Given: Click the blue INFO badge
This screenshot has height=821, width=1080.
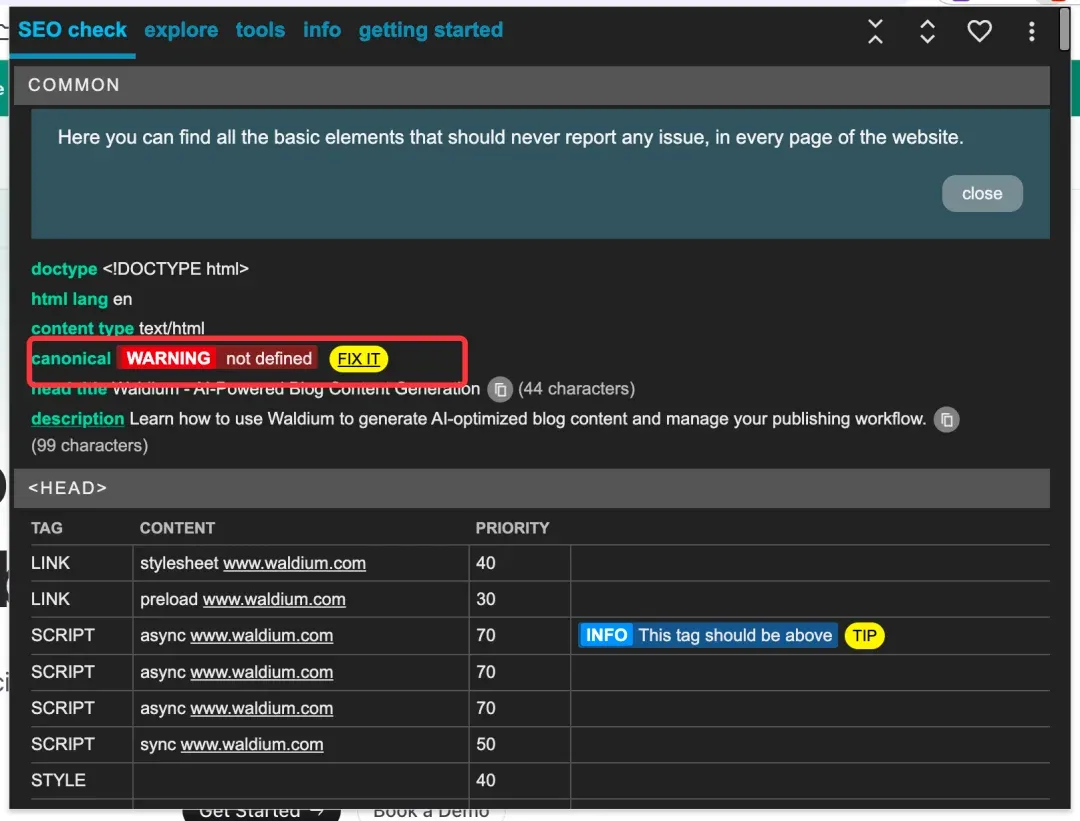Looking at the screenshot, I should click(606, 635).
